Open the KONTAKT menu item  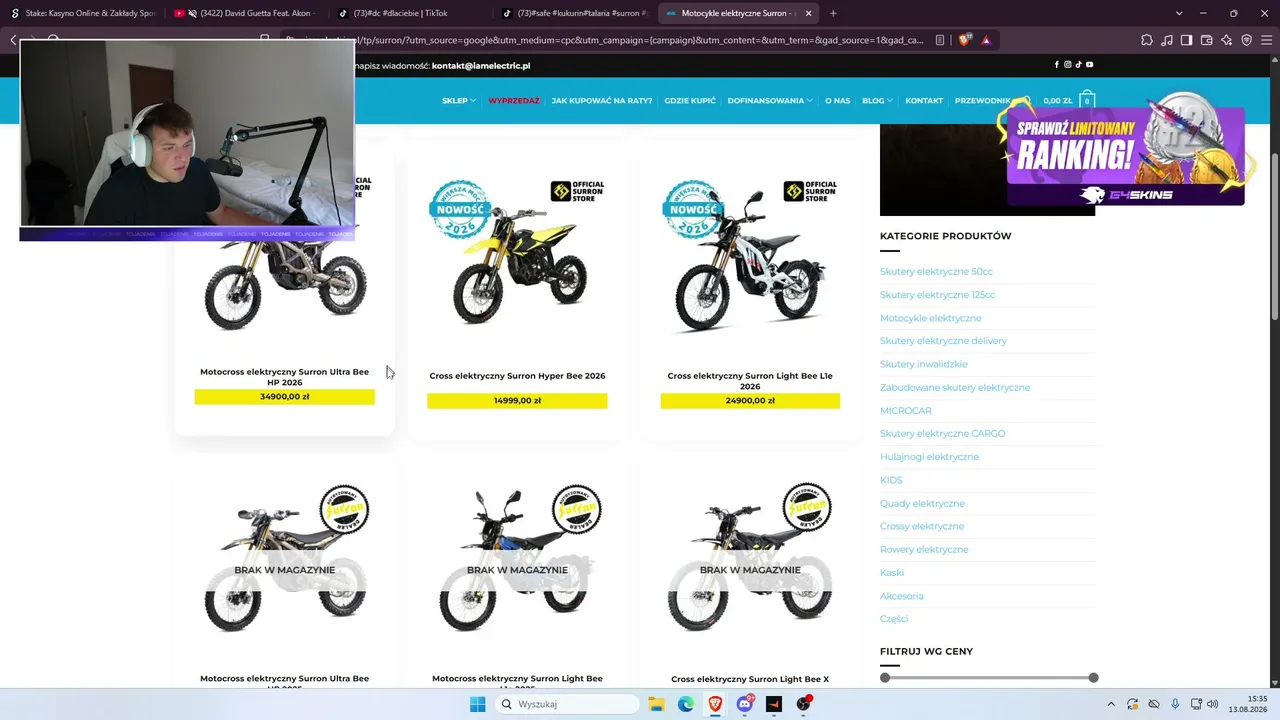tap(924, 100)
